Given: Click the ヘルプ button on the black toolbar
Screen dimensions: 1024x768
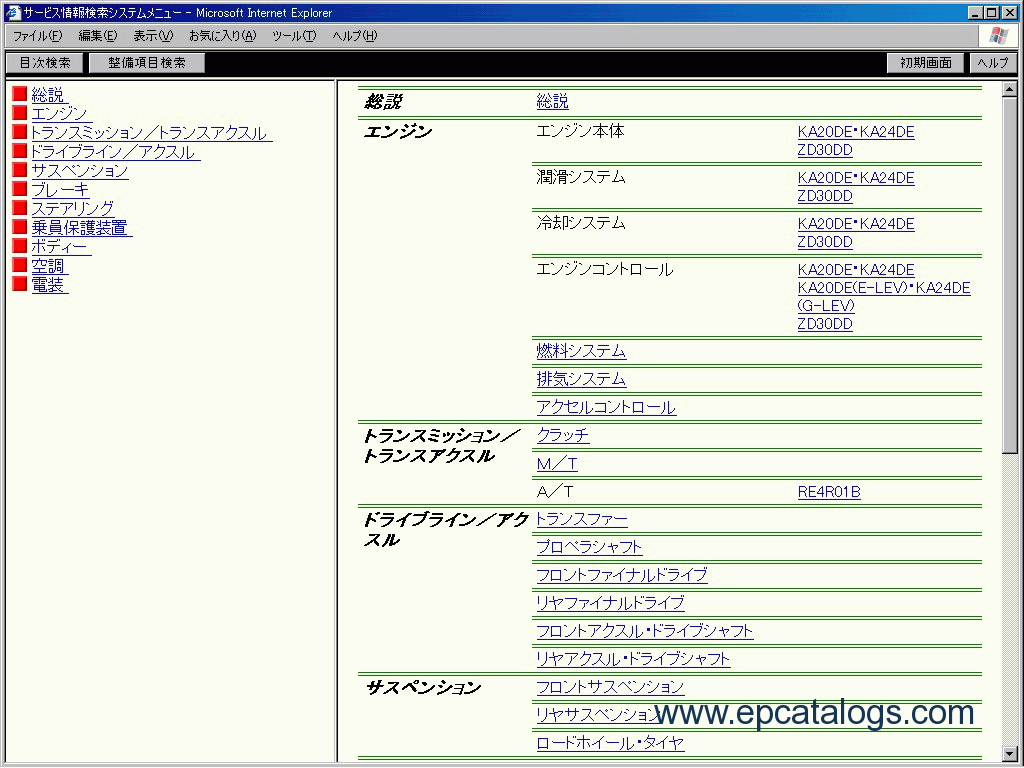Looking at the screenshot, I should (x=992, y=63).
